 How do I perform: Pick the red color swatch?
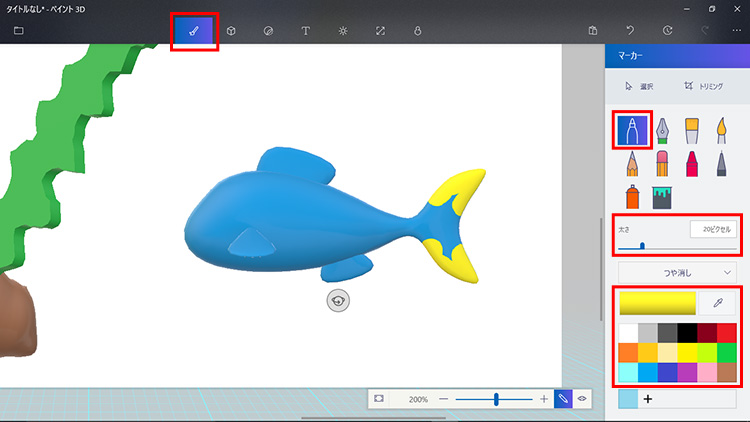pyautogui.click(x=727, y=332)
